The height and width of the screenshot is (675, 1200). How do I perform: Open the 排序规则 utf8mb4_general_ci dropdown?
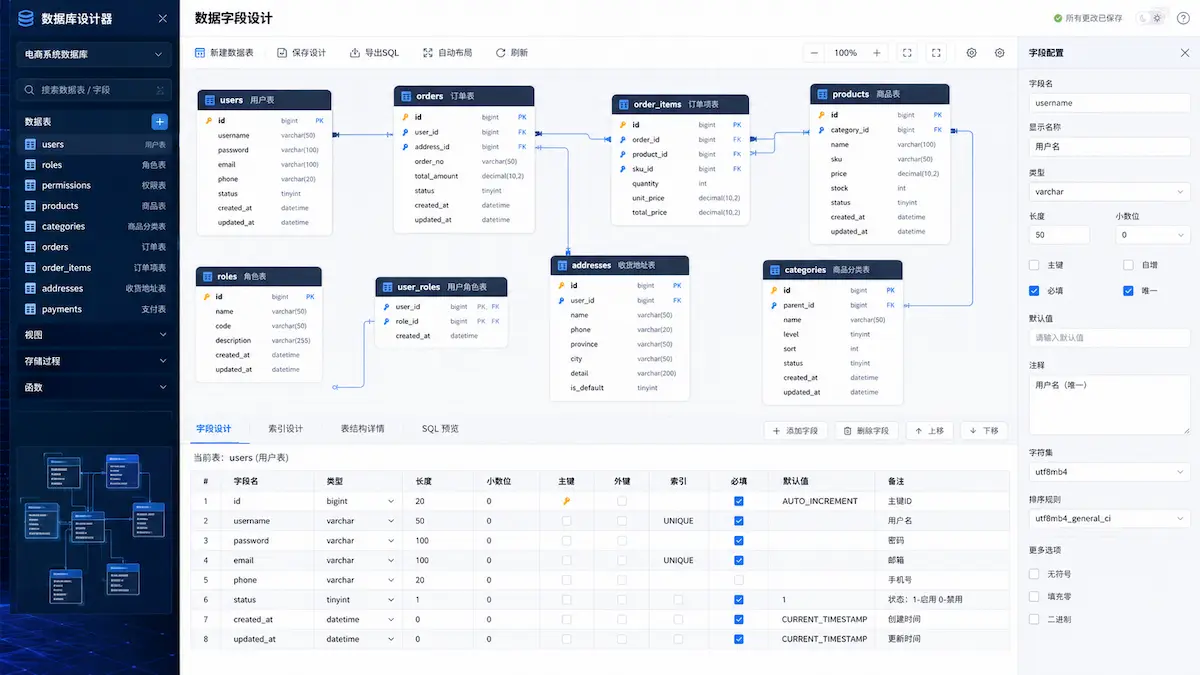1109,519
